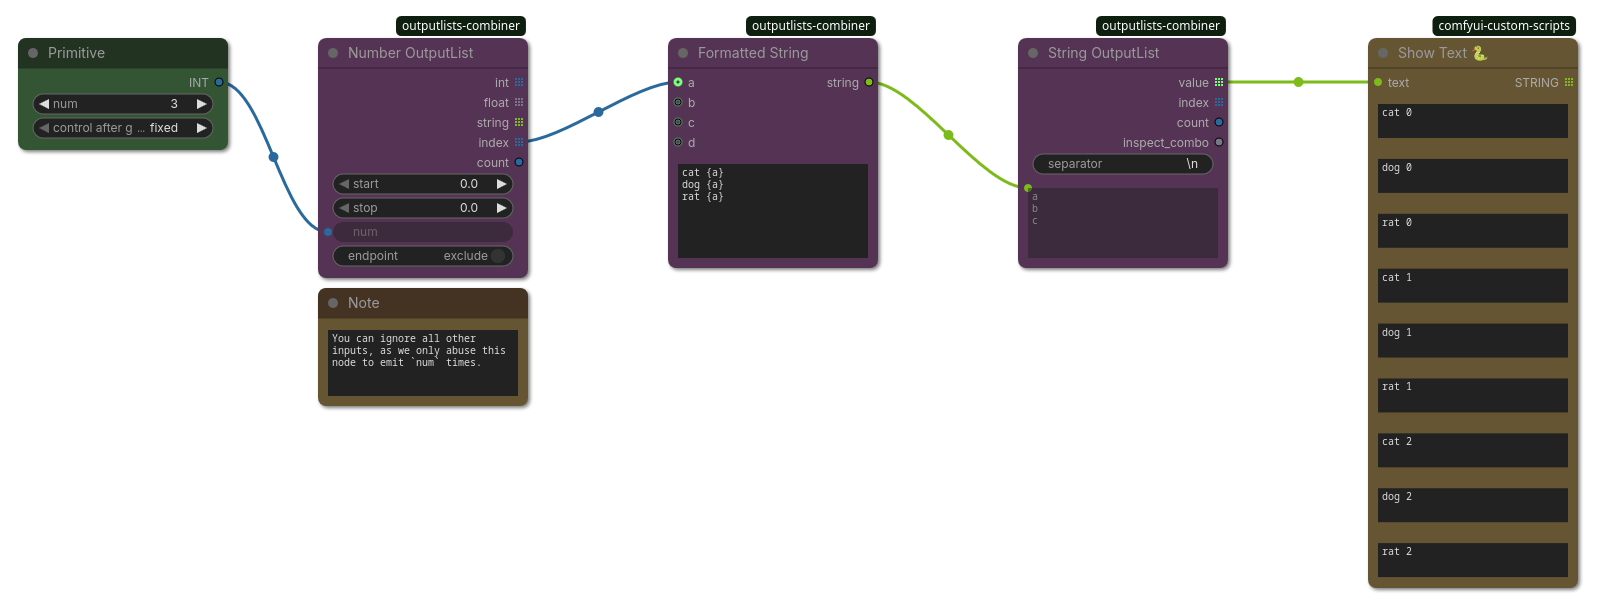Click the num input socket on Number OutputList
The image size is (1600, 610).
point(328,232)
